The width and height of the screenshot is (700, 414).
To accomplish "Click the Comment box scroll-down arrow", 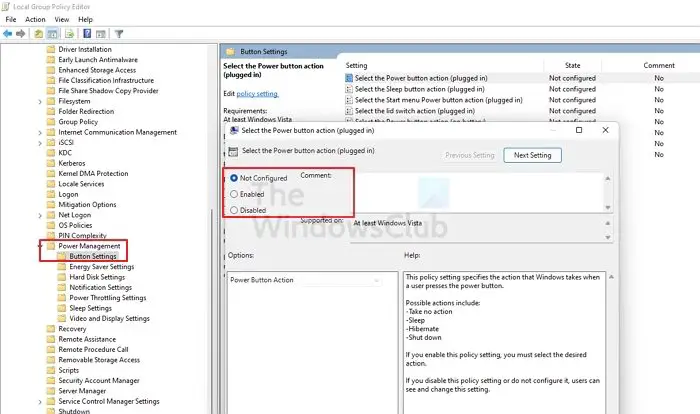I will click(608, 207).
